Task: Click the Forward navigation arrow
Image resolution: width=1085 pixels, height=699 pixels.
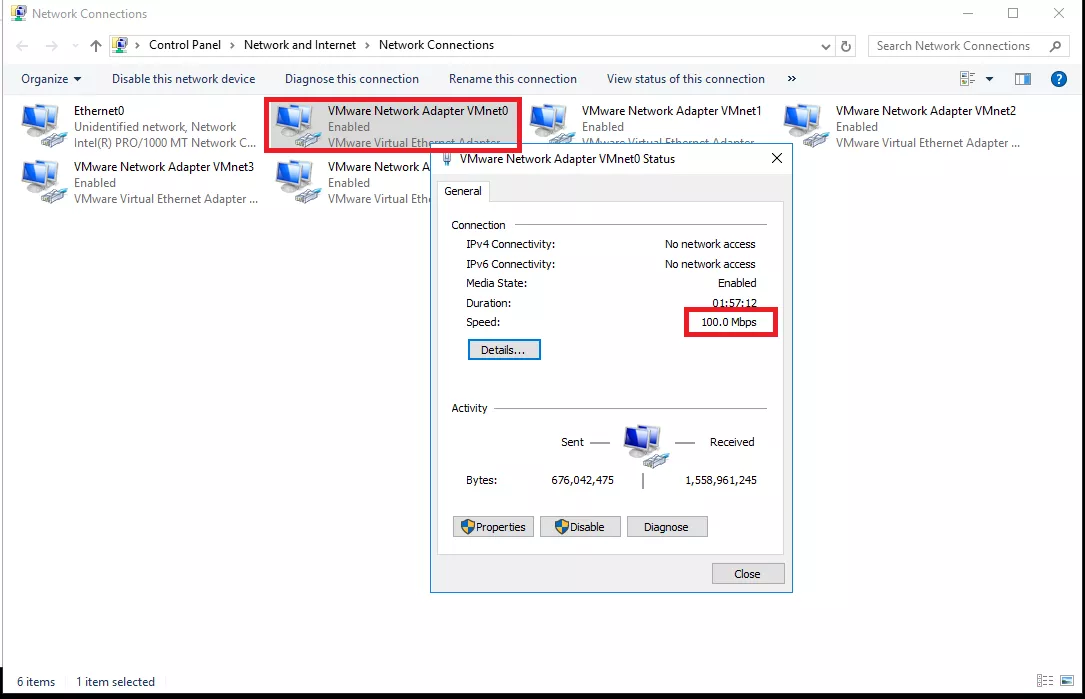Action: [x=51, y=46]
